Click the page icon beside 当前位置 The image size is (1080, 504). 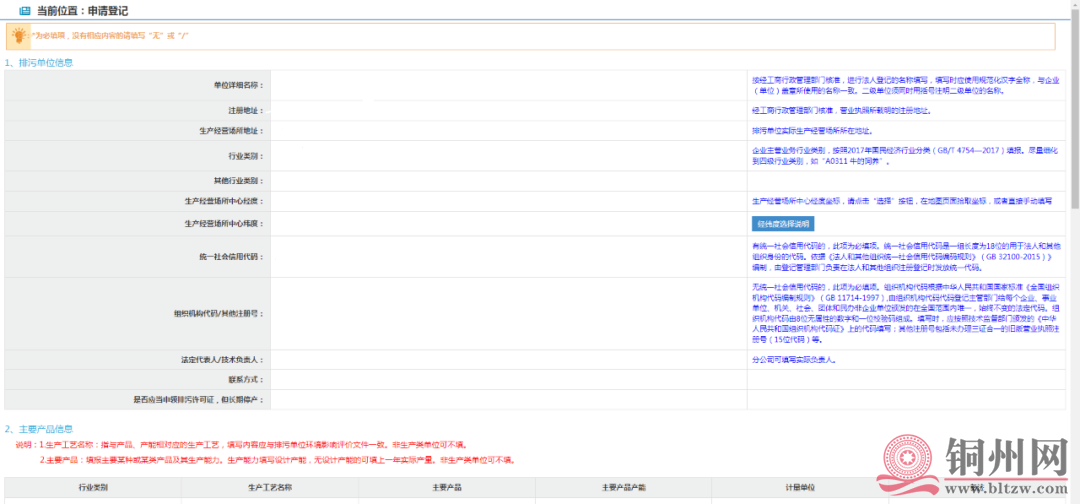coord(24,10)
